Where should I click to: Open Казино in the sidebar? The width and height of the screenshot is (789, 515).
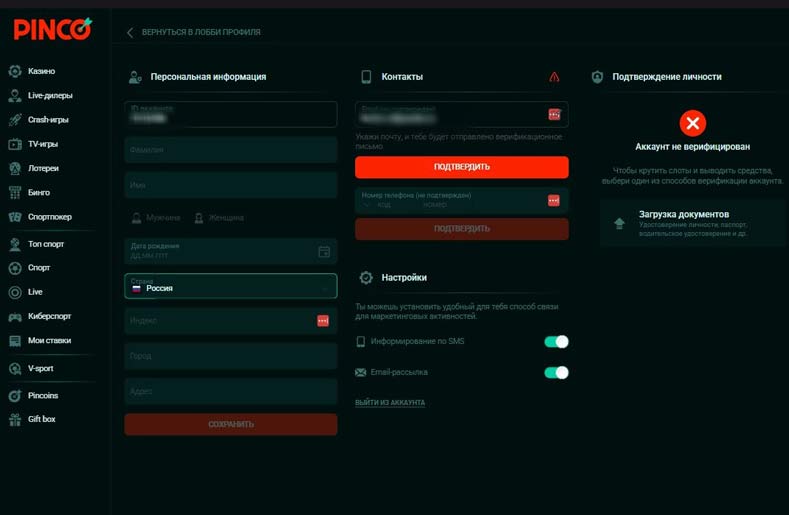coord(41,71)
